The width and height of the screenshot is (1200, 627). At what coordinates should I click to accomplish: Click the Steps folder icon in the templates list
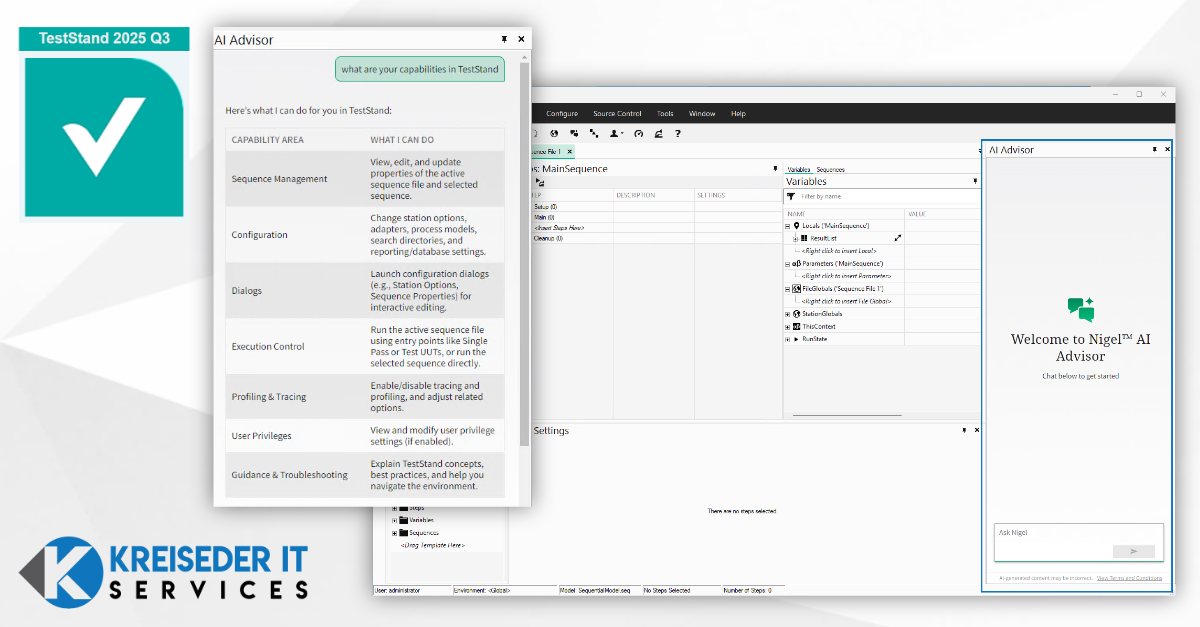pos(403,507)
